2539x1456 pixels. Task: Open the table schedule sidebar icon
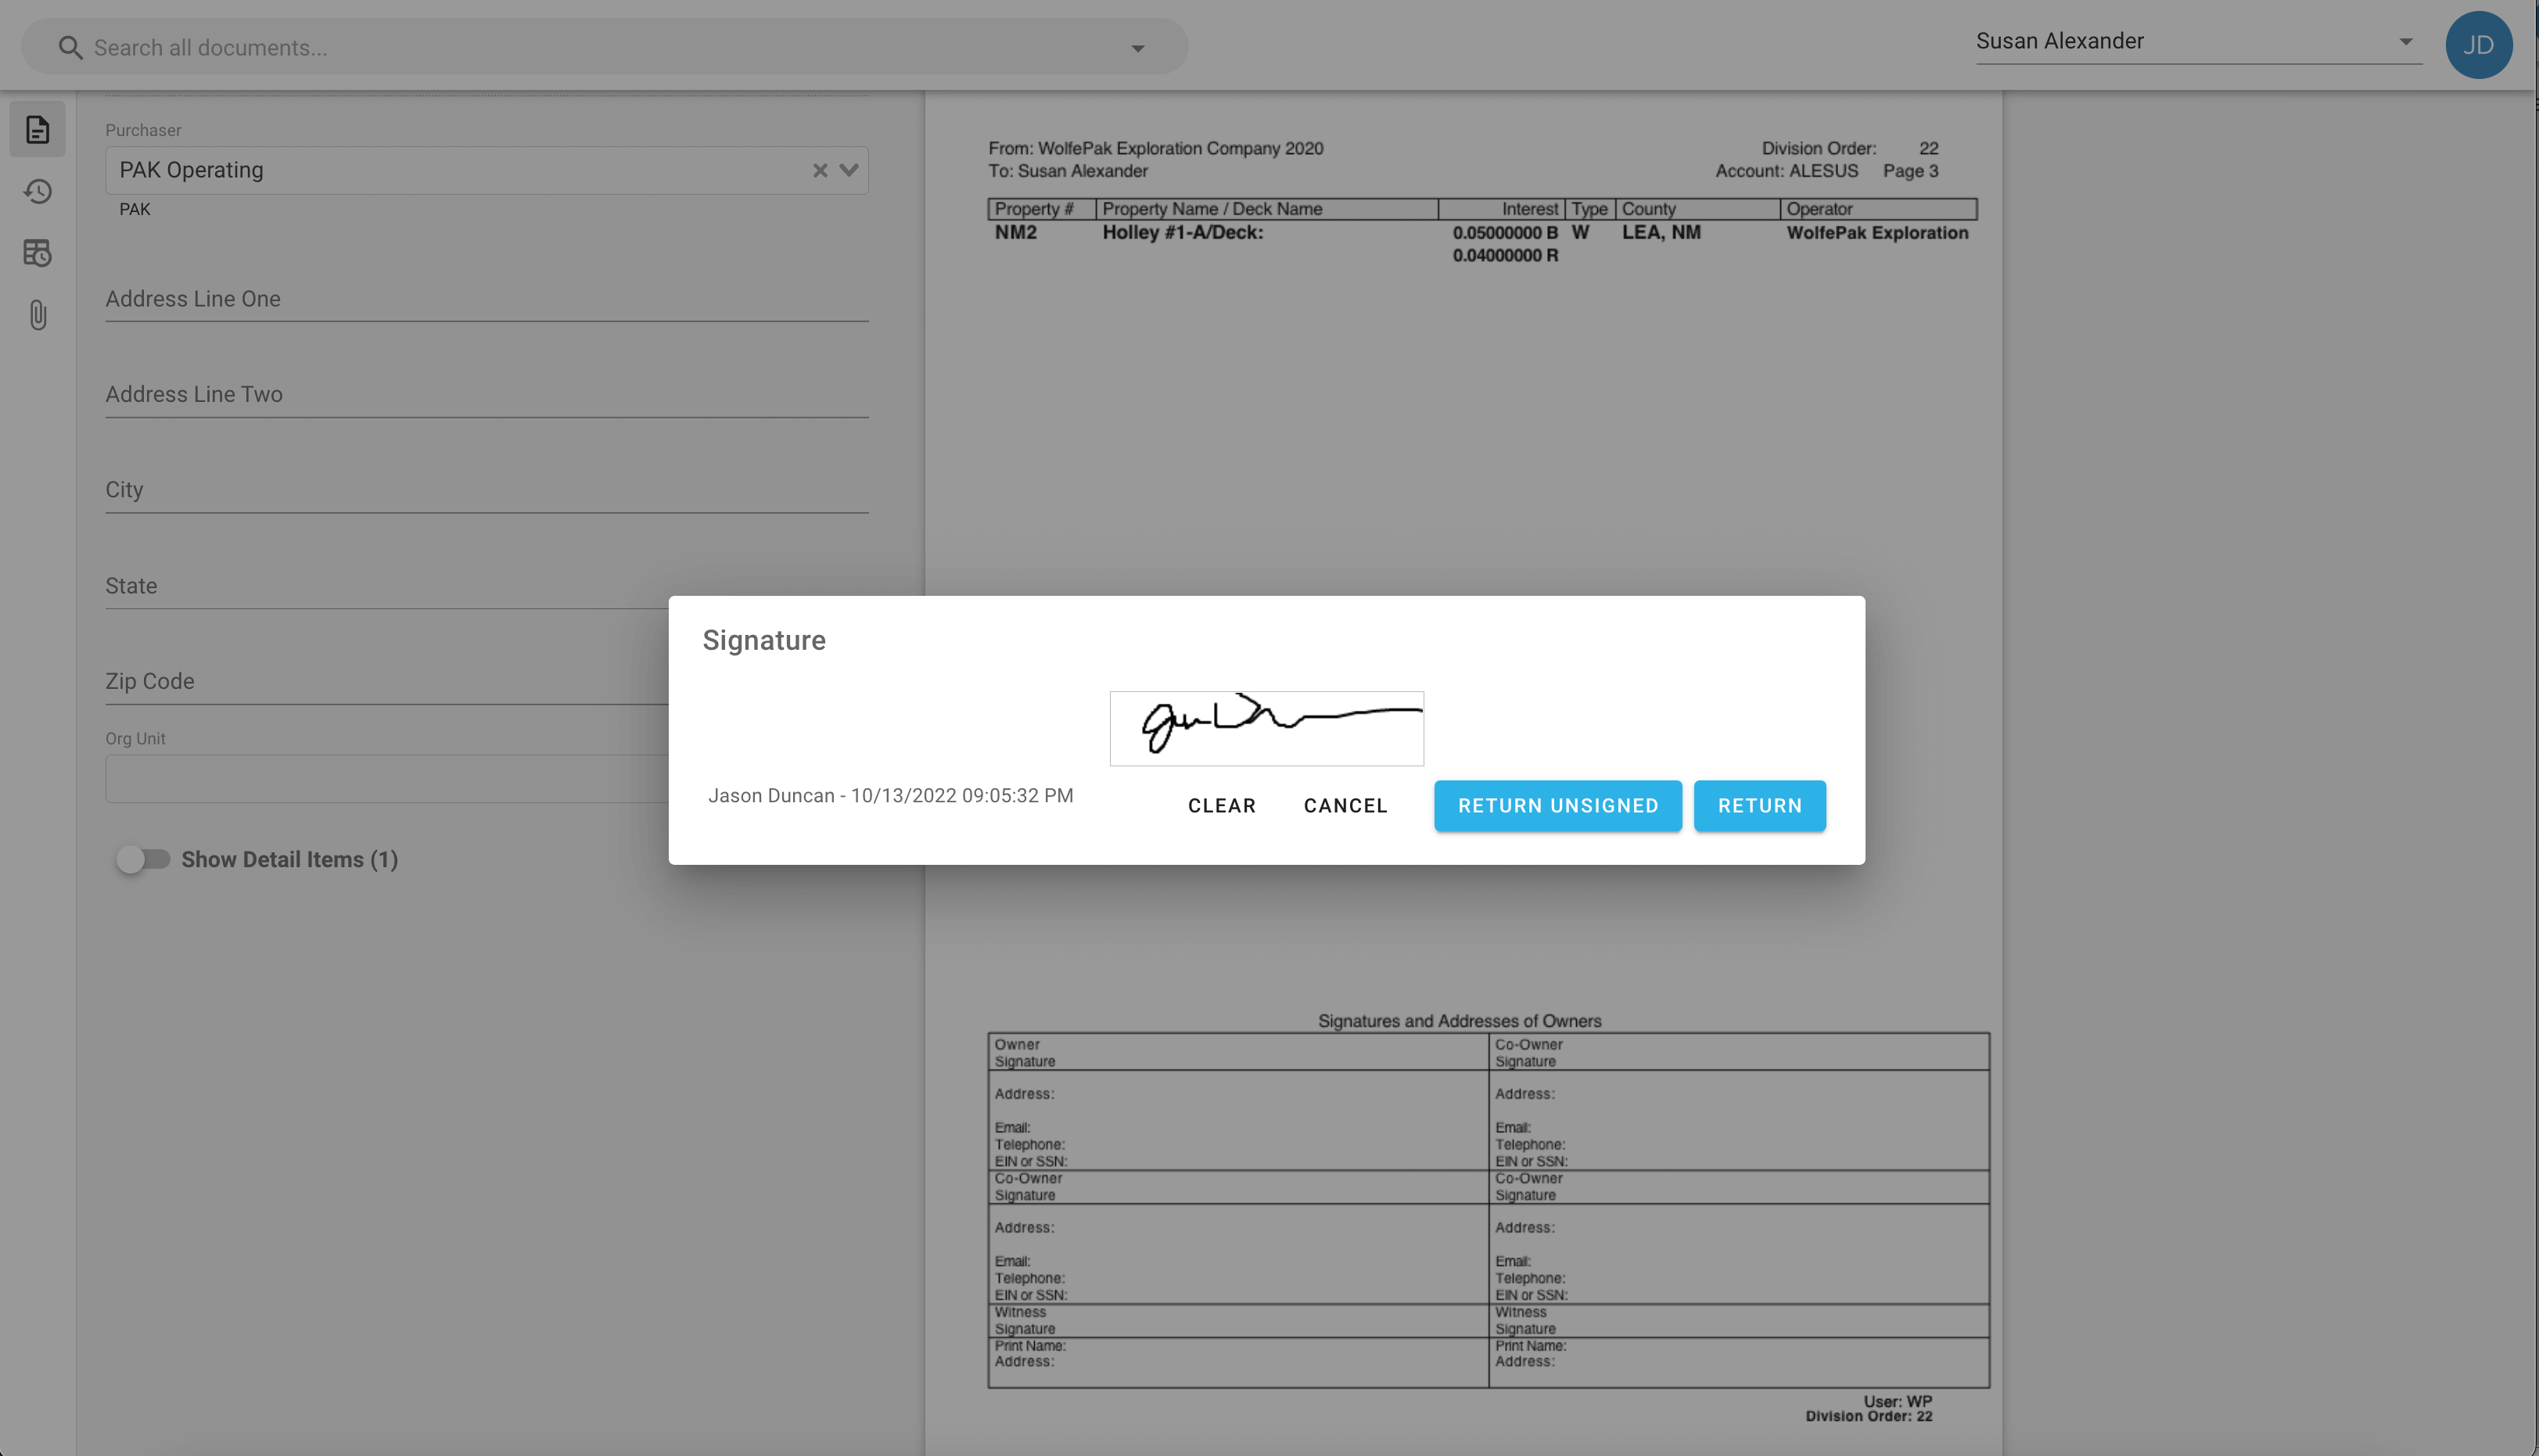click(x=37, y=253)
